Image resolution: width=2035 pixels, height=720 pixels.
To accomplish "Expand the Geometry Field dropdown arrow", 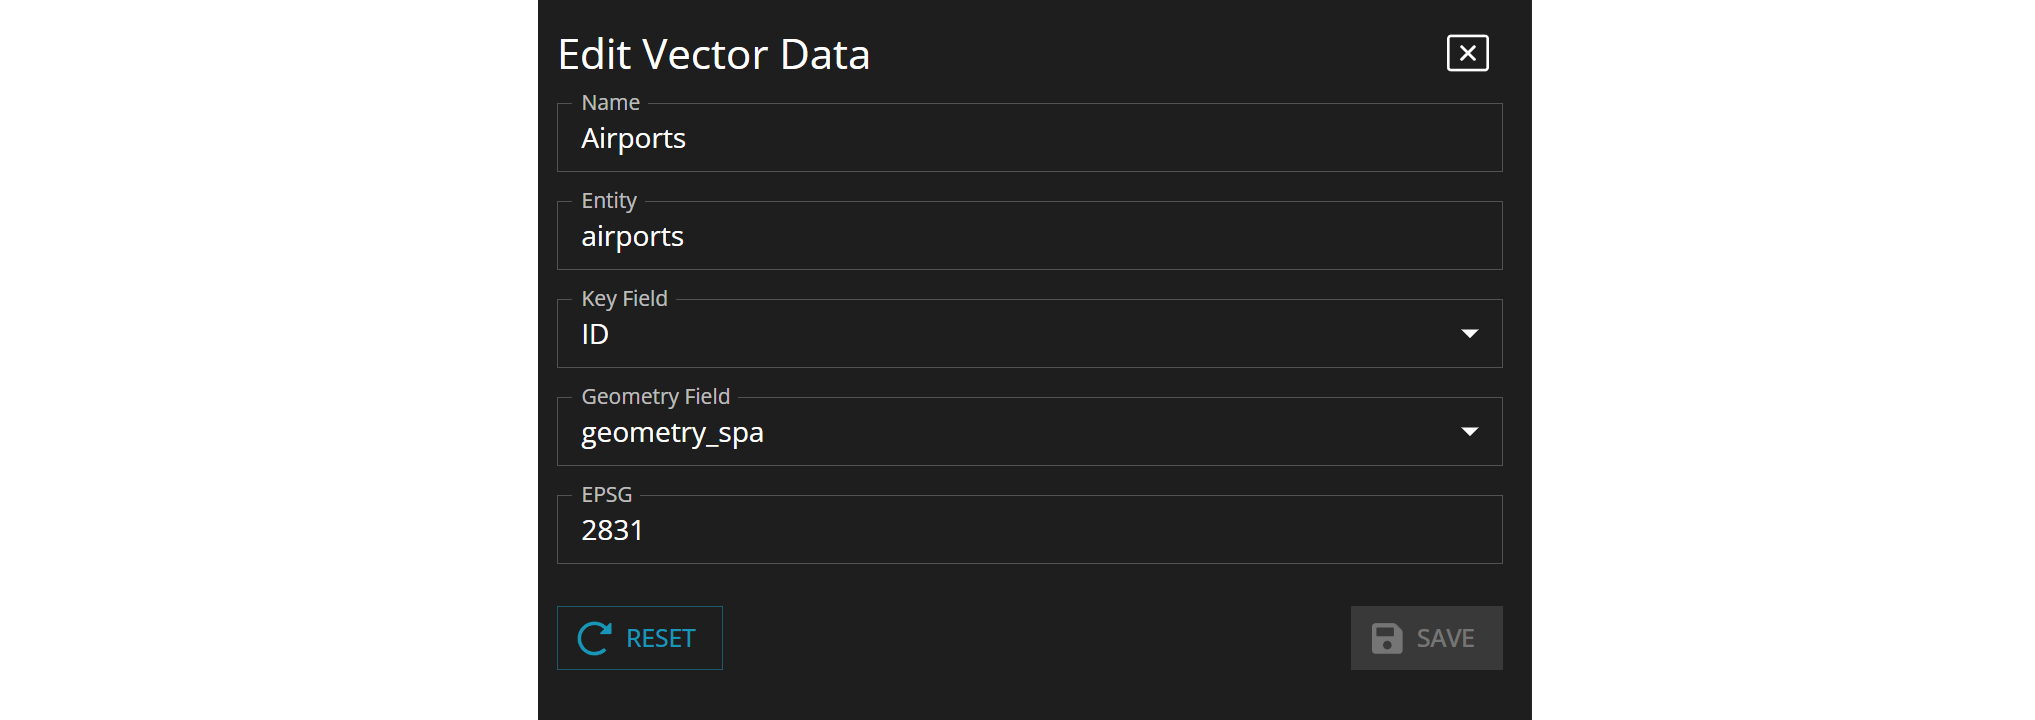I will 1469,432.
